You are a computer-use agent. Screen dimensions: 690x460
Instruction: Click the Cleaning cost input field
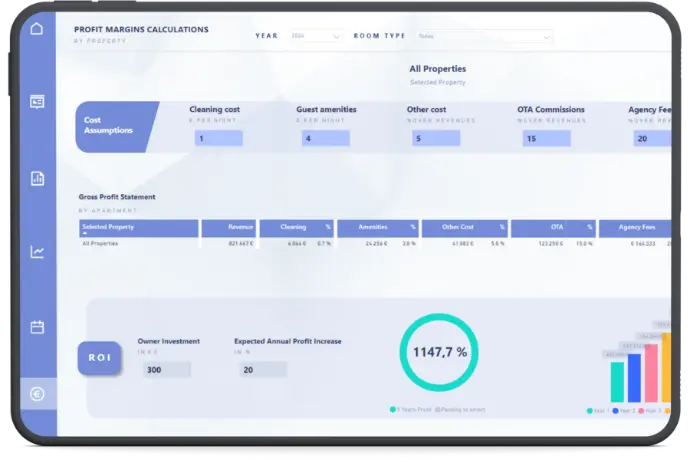[219, 138]
